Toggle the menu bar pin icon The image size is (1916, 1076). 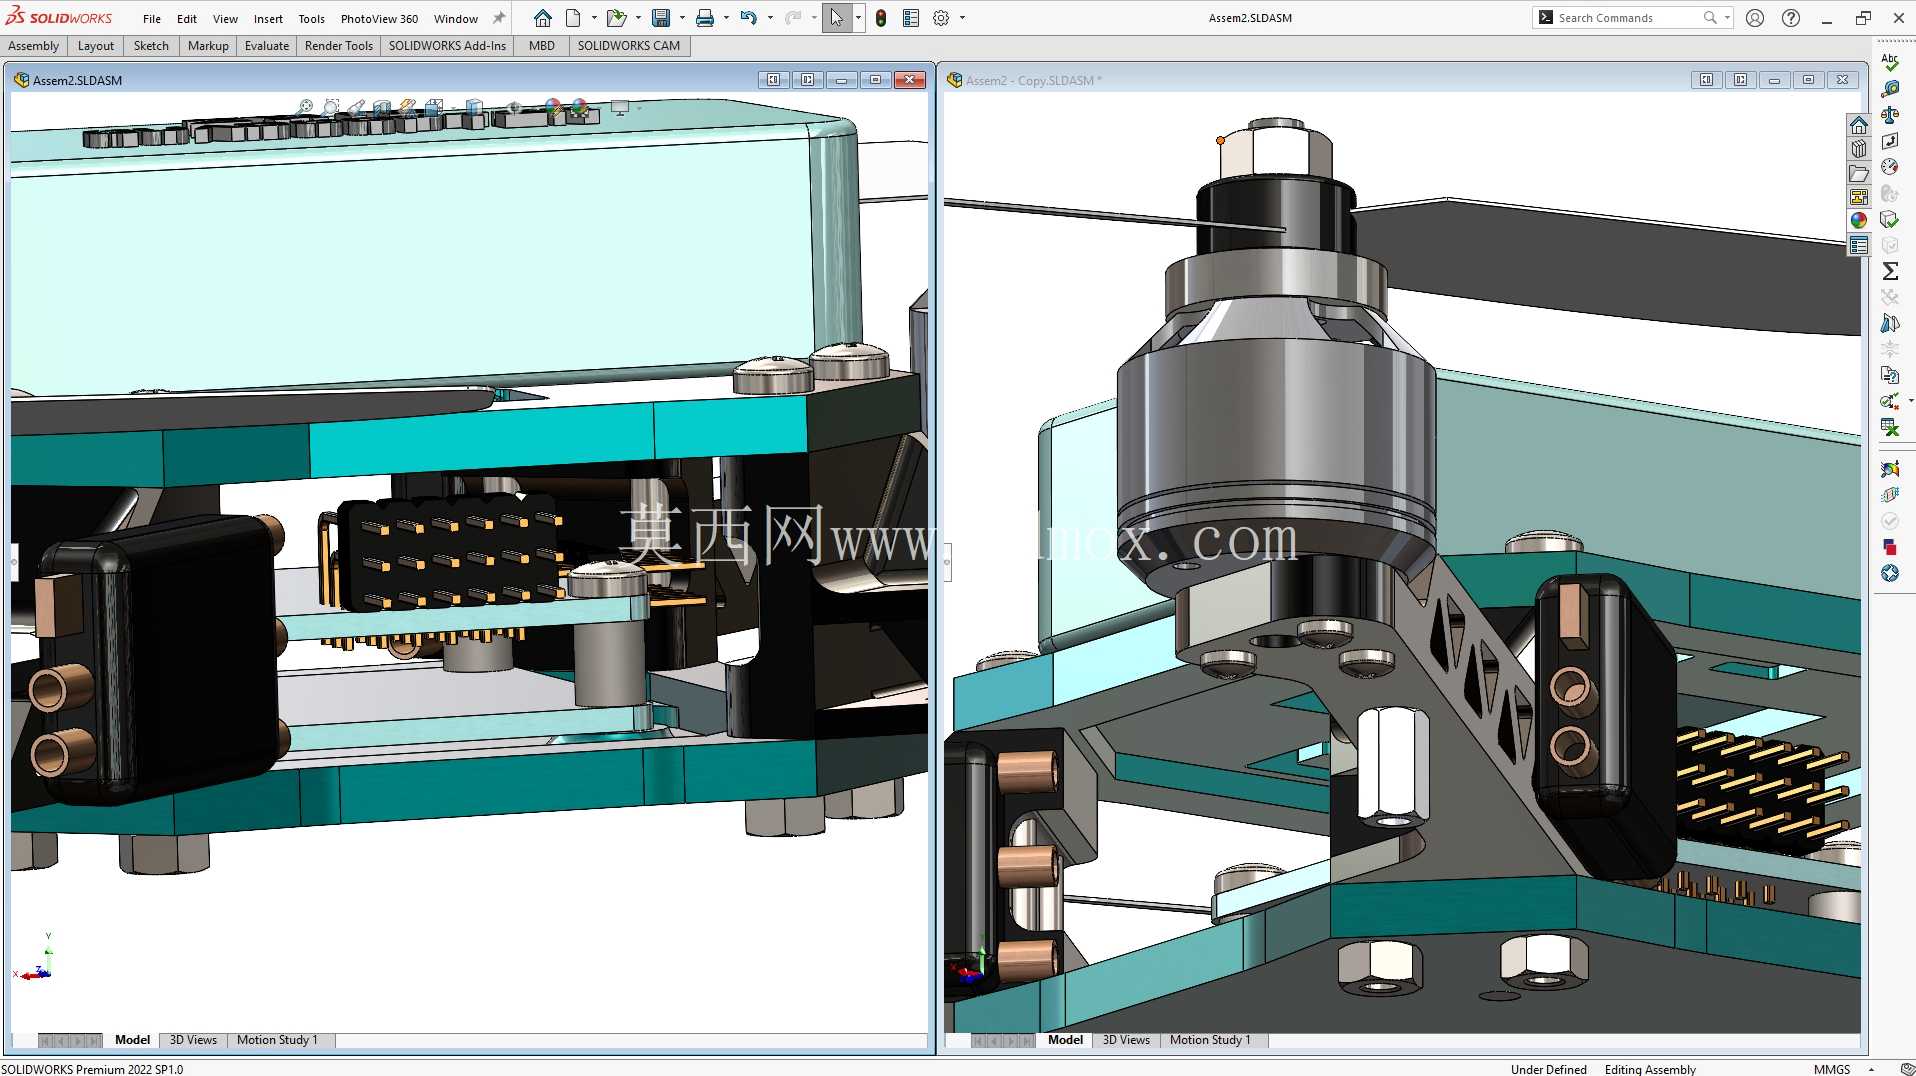coord(499,18)
